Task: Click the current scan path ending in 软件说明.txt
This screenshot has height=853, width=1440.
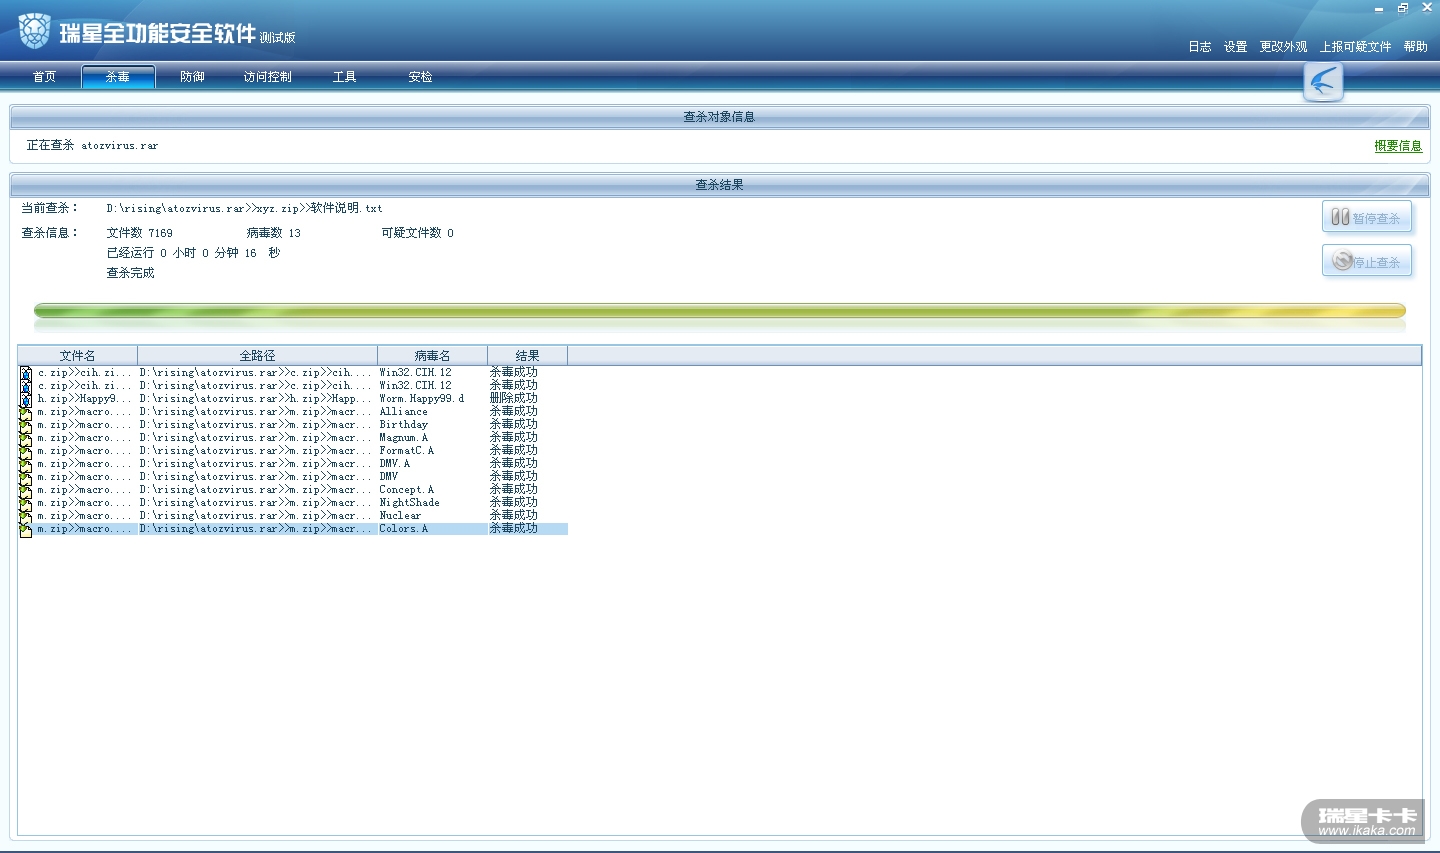Action: pos(245,209)
